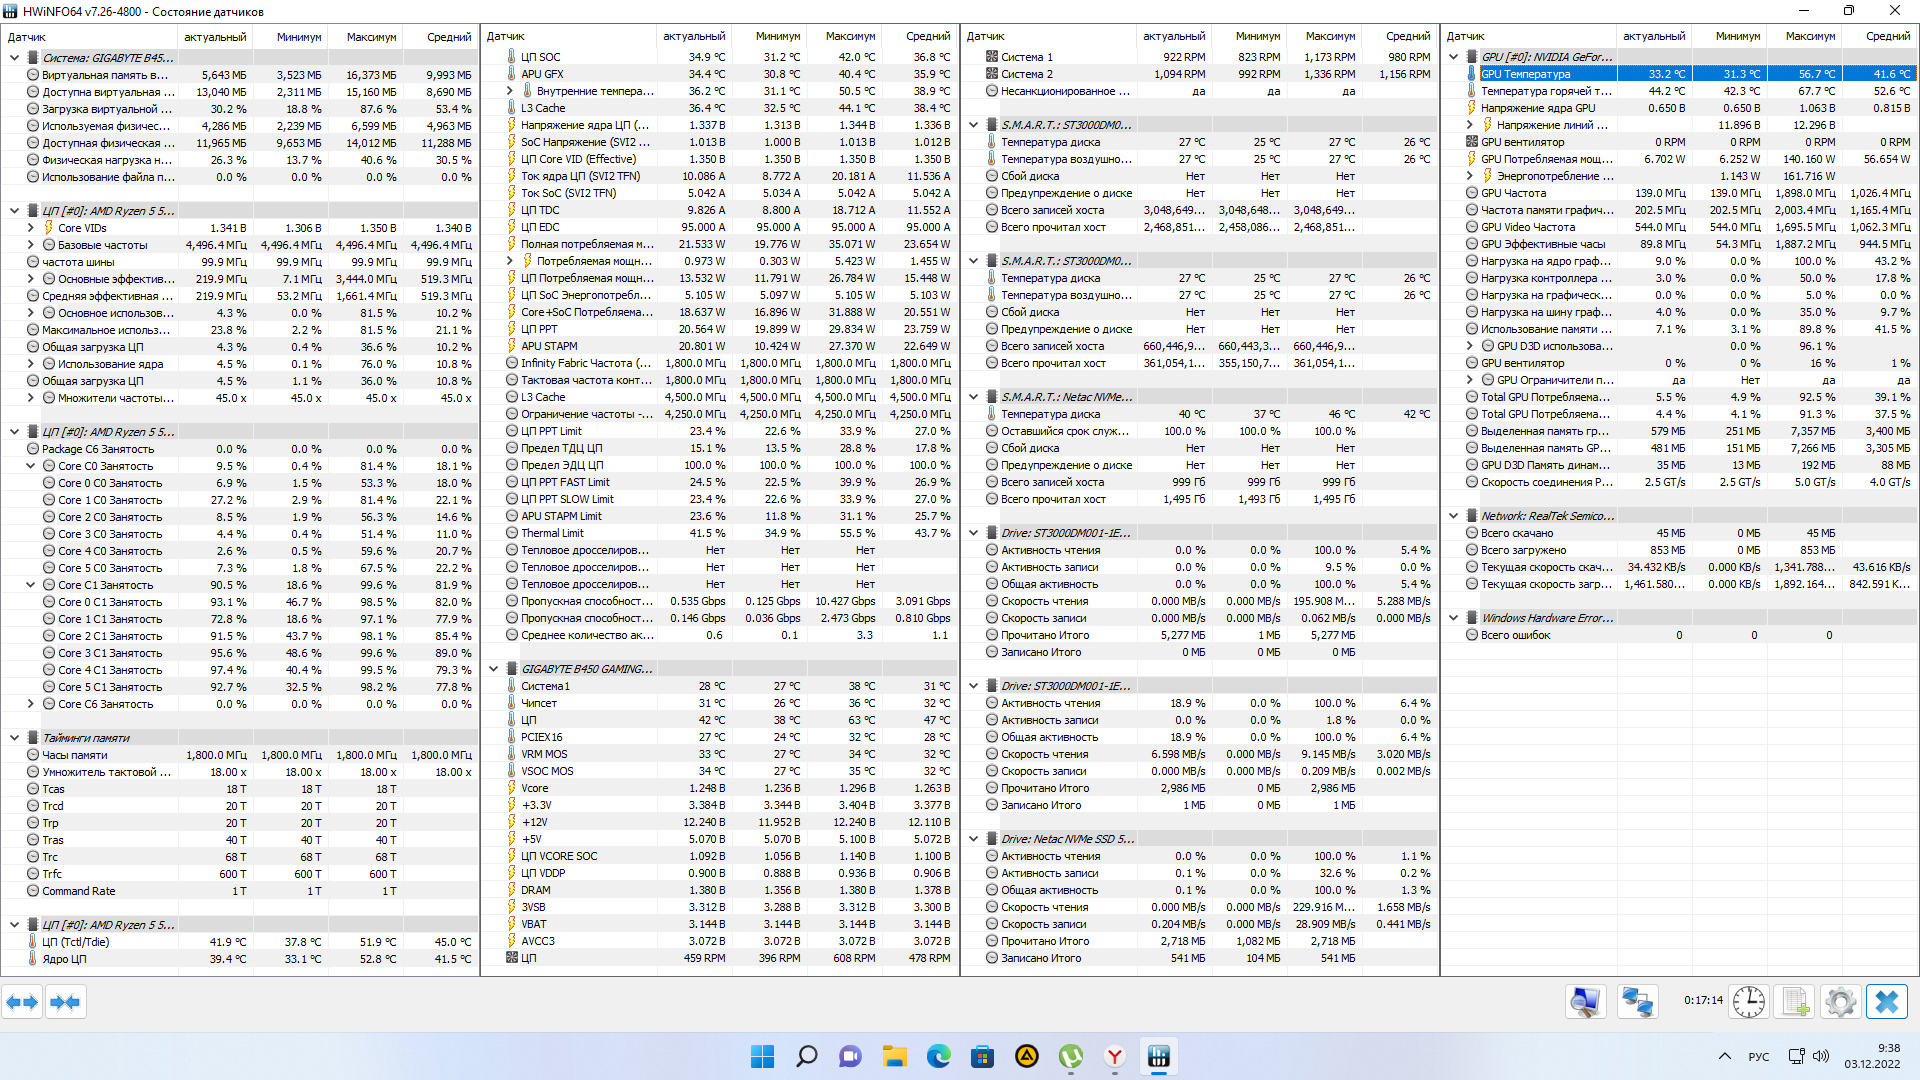Click the 0:17:14 elapsed time readout

pyautogui.click(x=1703, y=1000)
